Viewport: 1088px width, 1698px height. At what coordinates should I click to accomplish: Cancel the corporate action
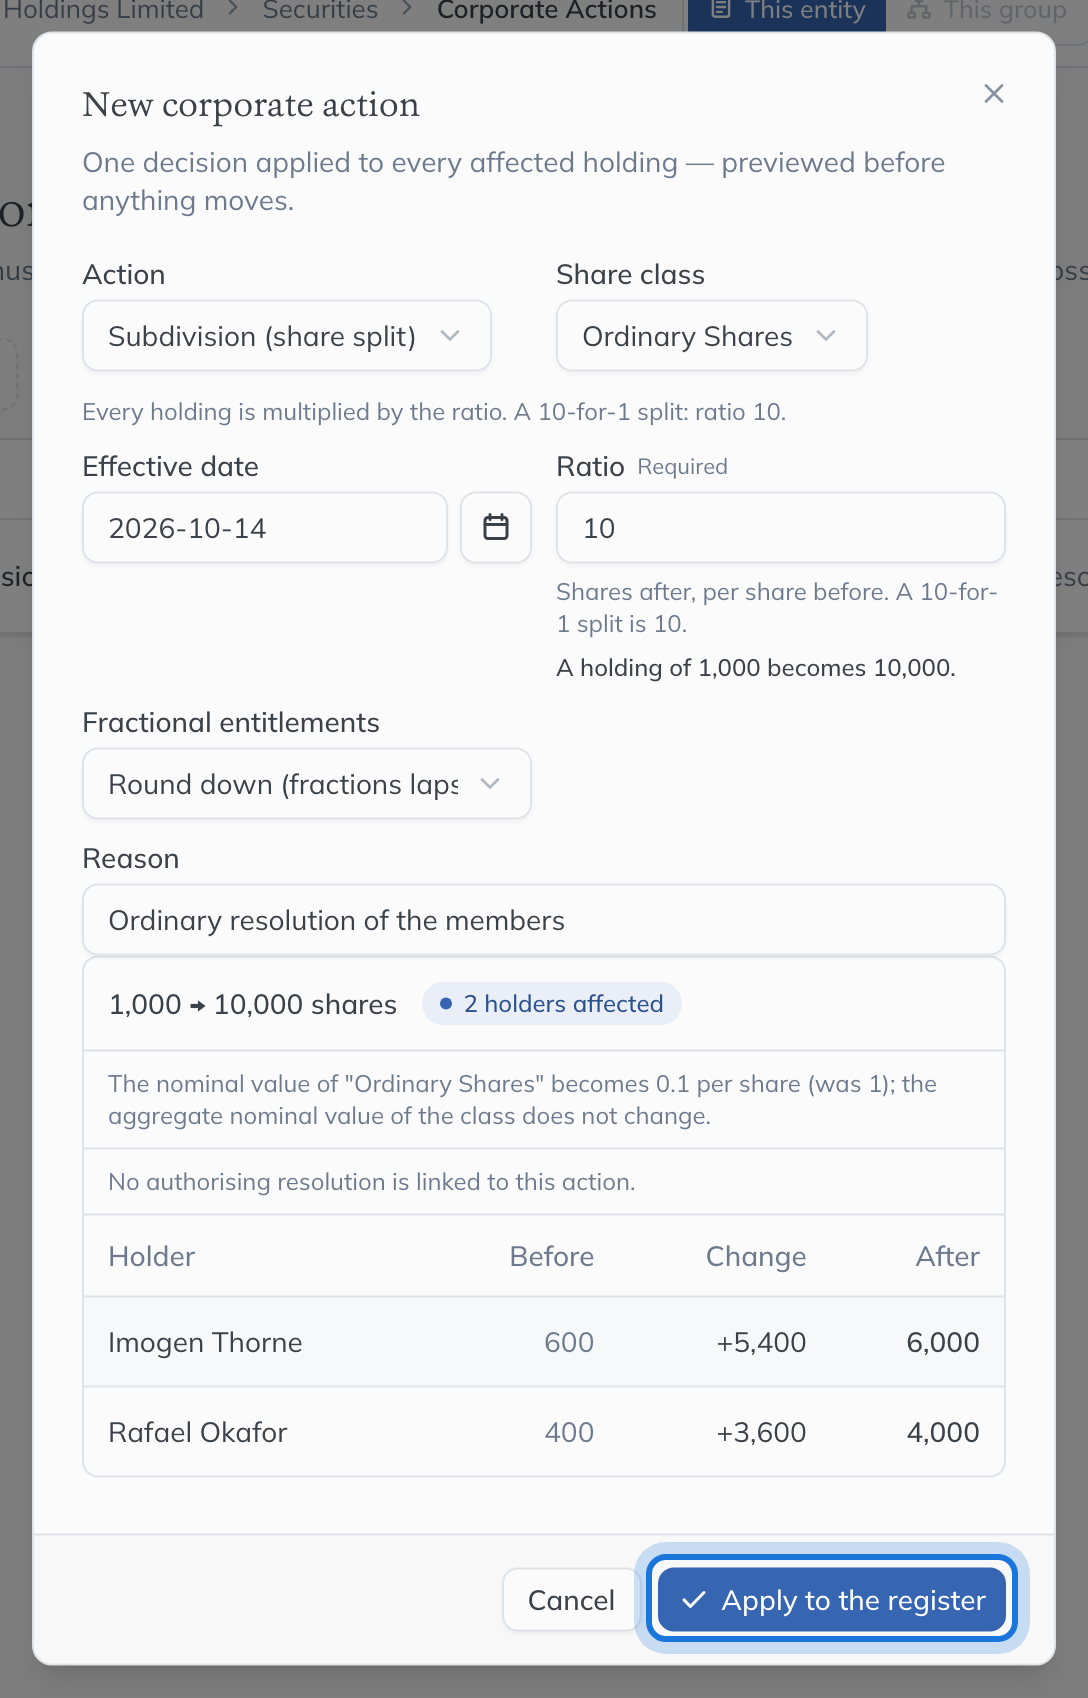coord(571,1599)
